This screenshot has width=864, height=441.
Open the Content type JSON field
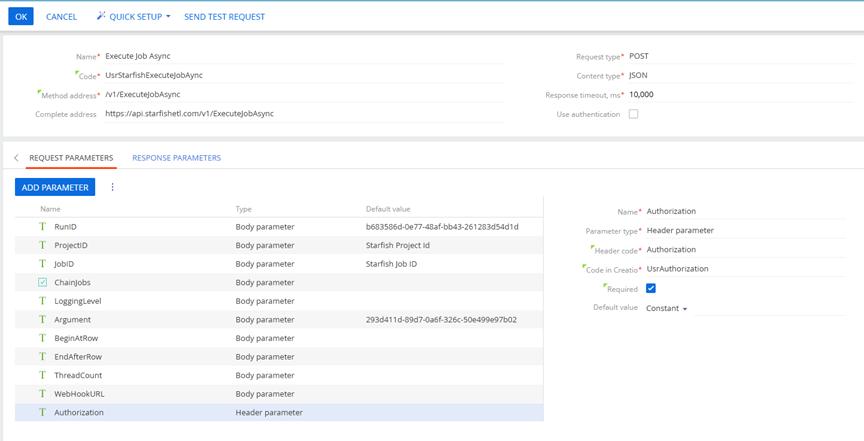pos(741,75)
